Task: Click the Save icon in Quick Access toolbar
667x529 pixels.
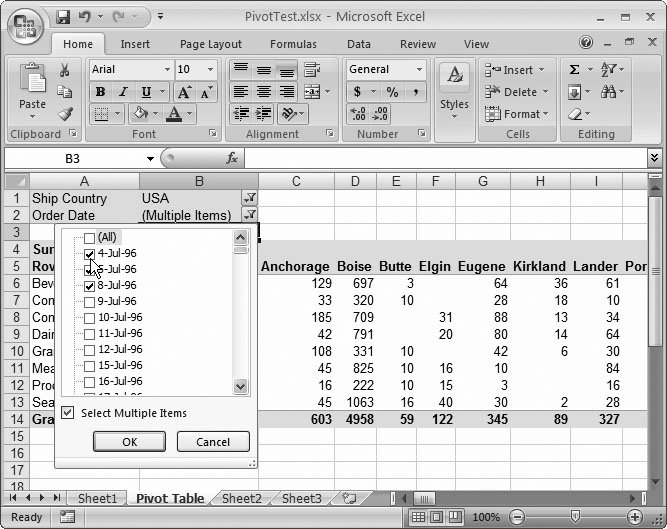Action: [64, 17]
